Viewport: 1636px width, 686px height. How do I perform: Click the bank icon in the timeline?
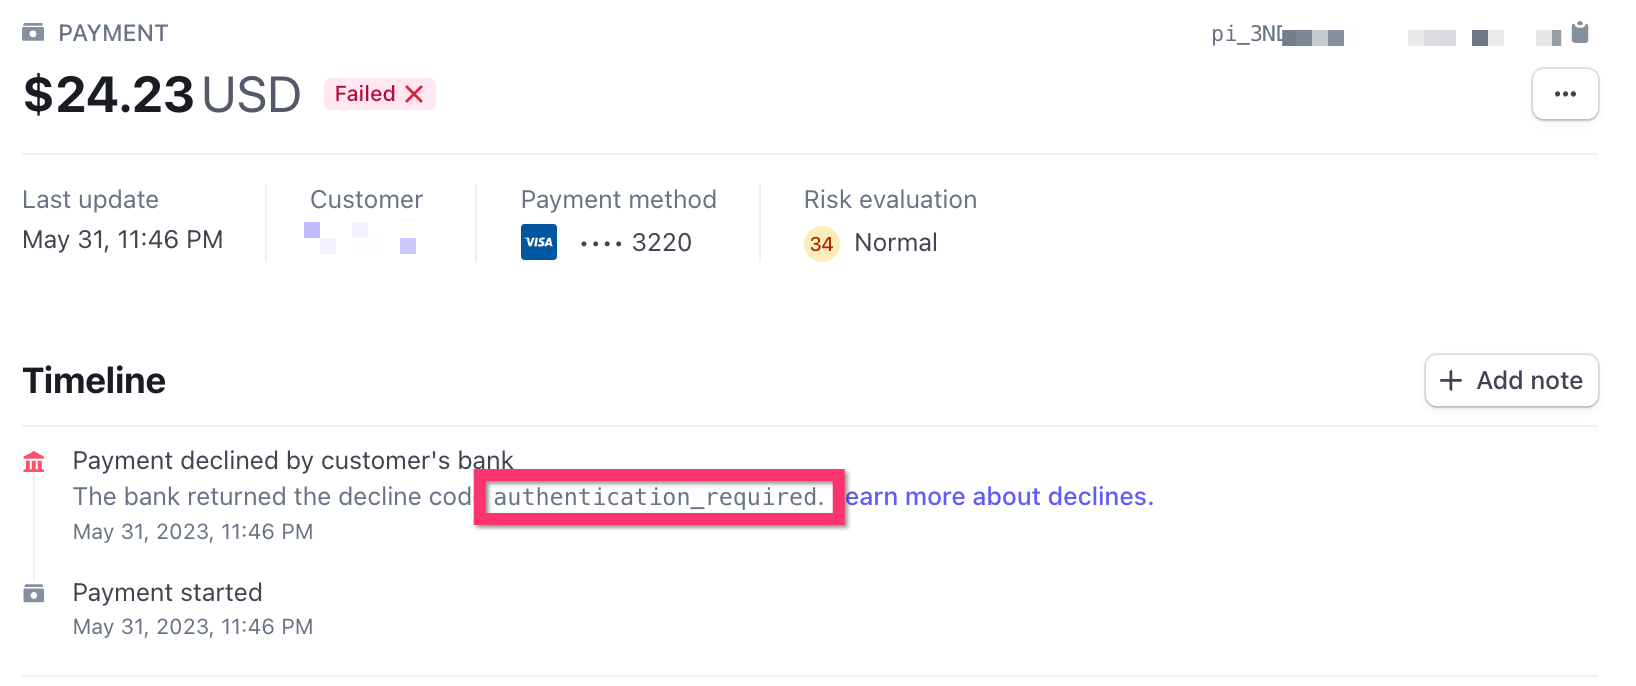pos(34,462)
